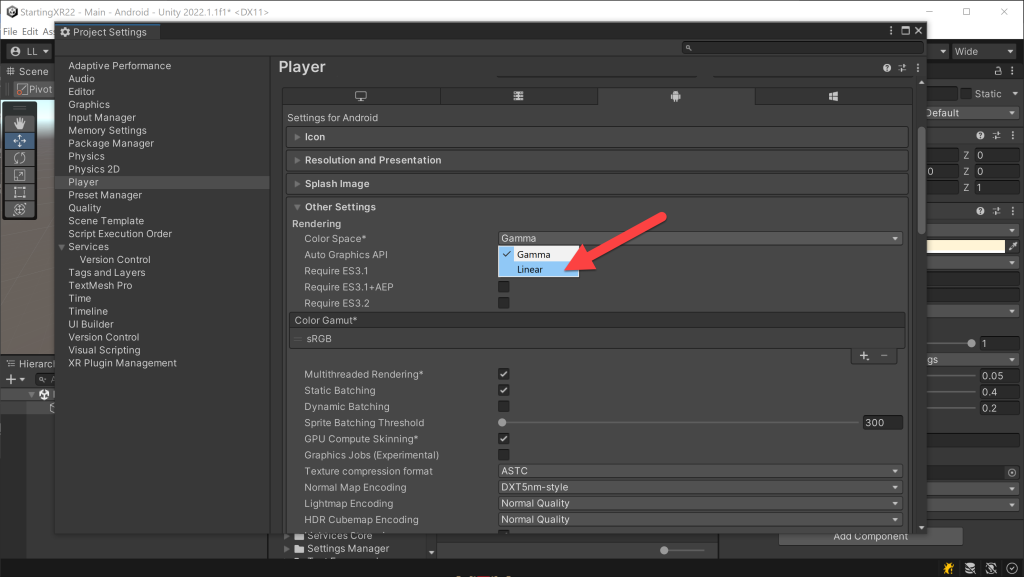Toggle GPU Compute Skinning checkbox
This screenshot has width=1024, height=577.
point(504,439)
